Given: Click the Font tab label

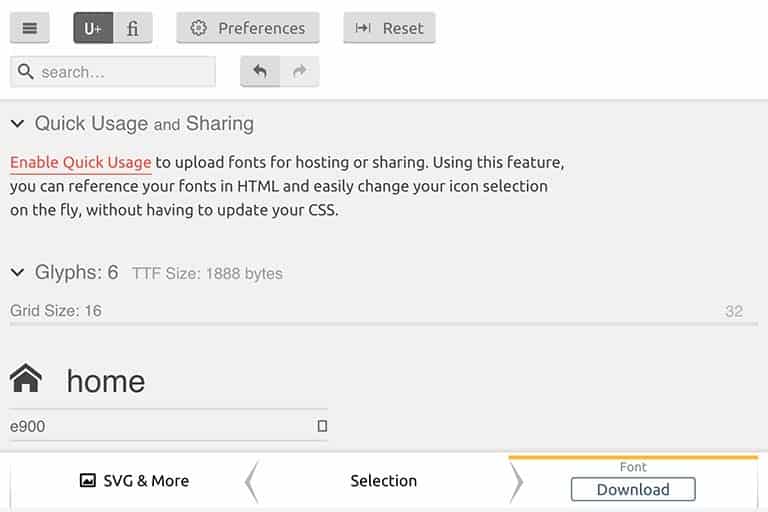Looking at the screenshot, I should pyautogui.click(x=633, y=467).
